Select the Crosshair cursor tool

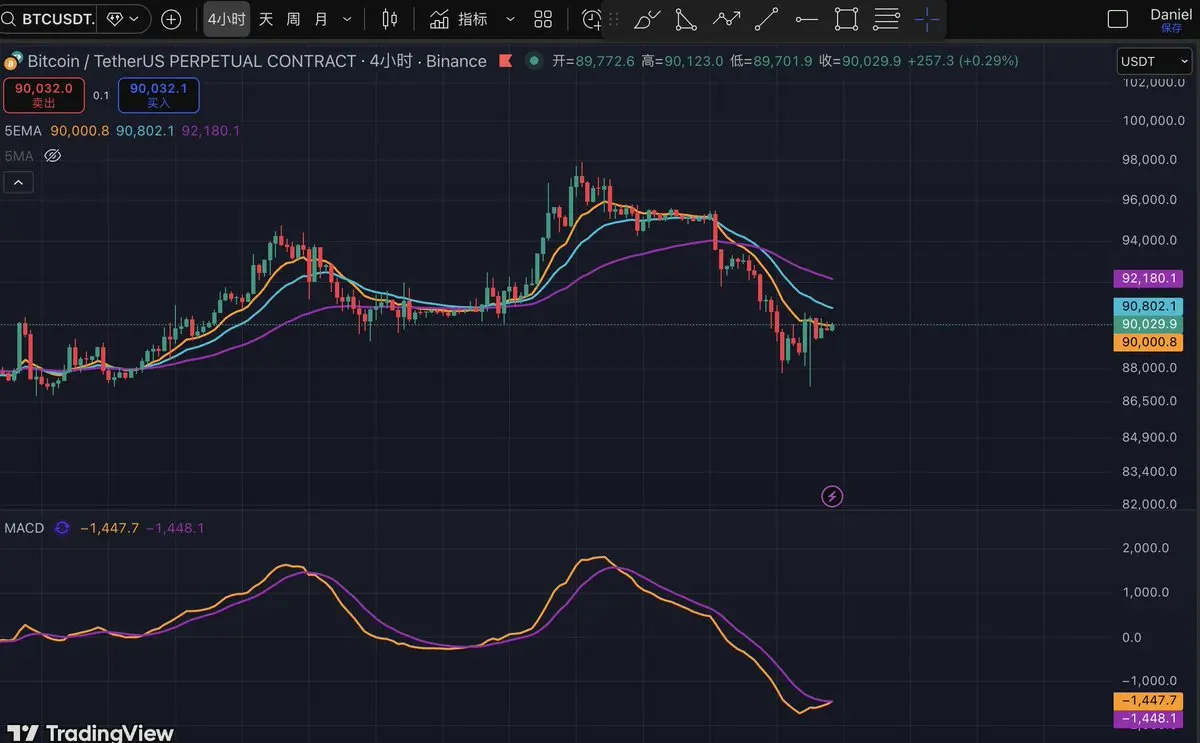[x=926, y=18]
